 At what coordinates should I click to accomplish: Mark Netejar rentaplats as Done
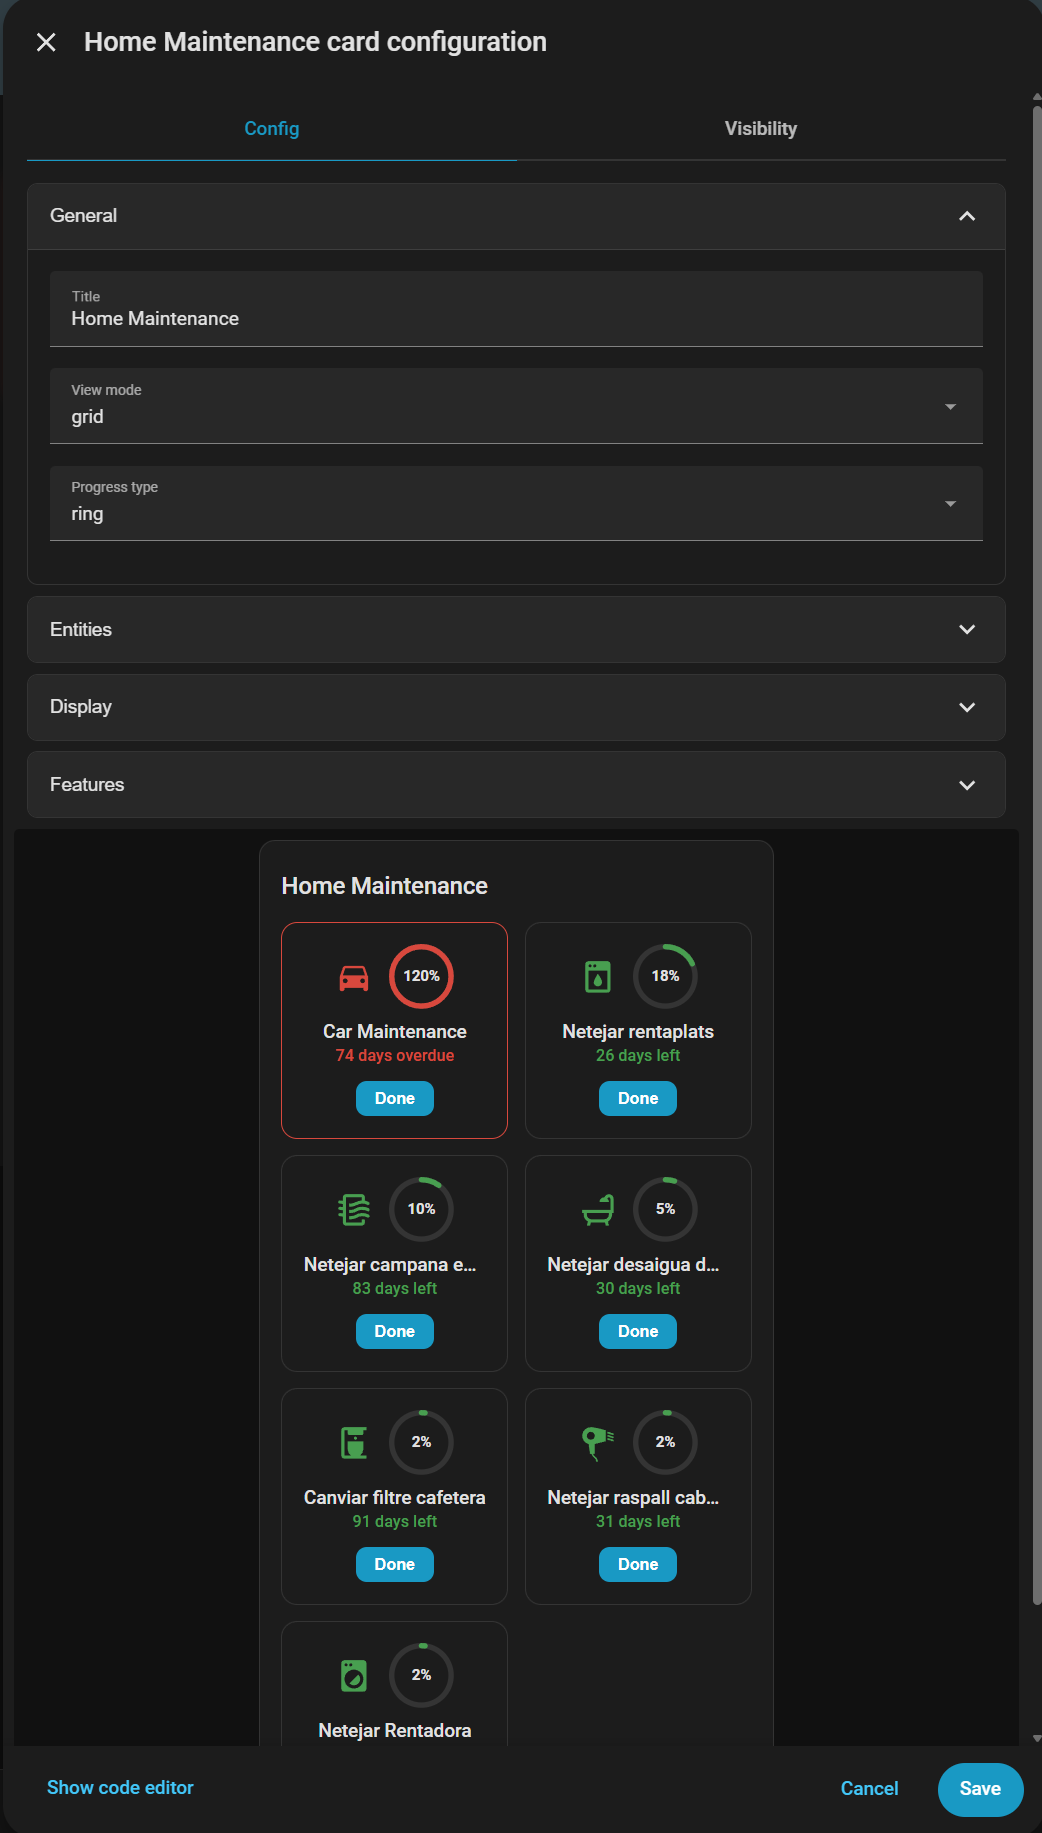(x=638, y=1098)
